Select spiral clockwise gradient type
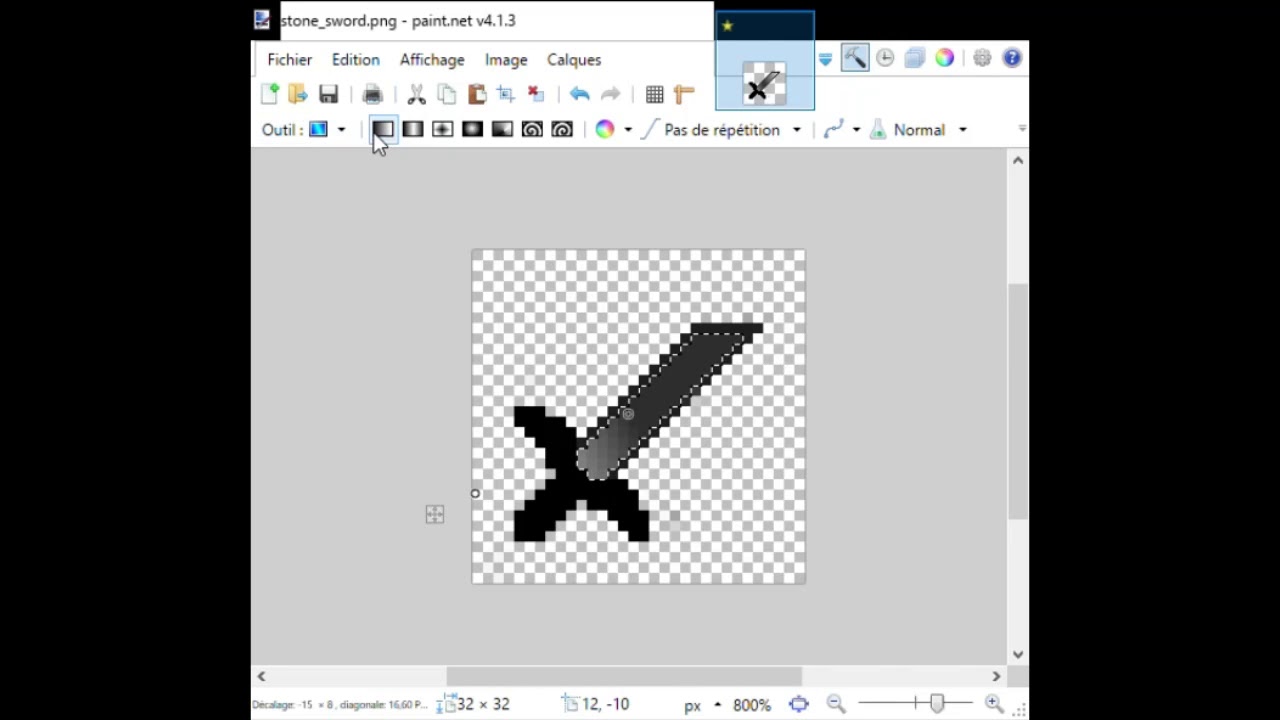The width and height of the screenshot is (1280, 720). click(x=532, y=129)
